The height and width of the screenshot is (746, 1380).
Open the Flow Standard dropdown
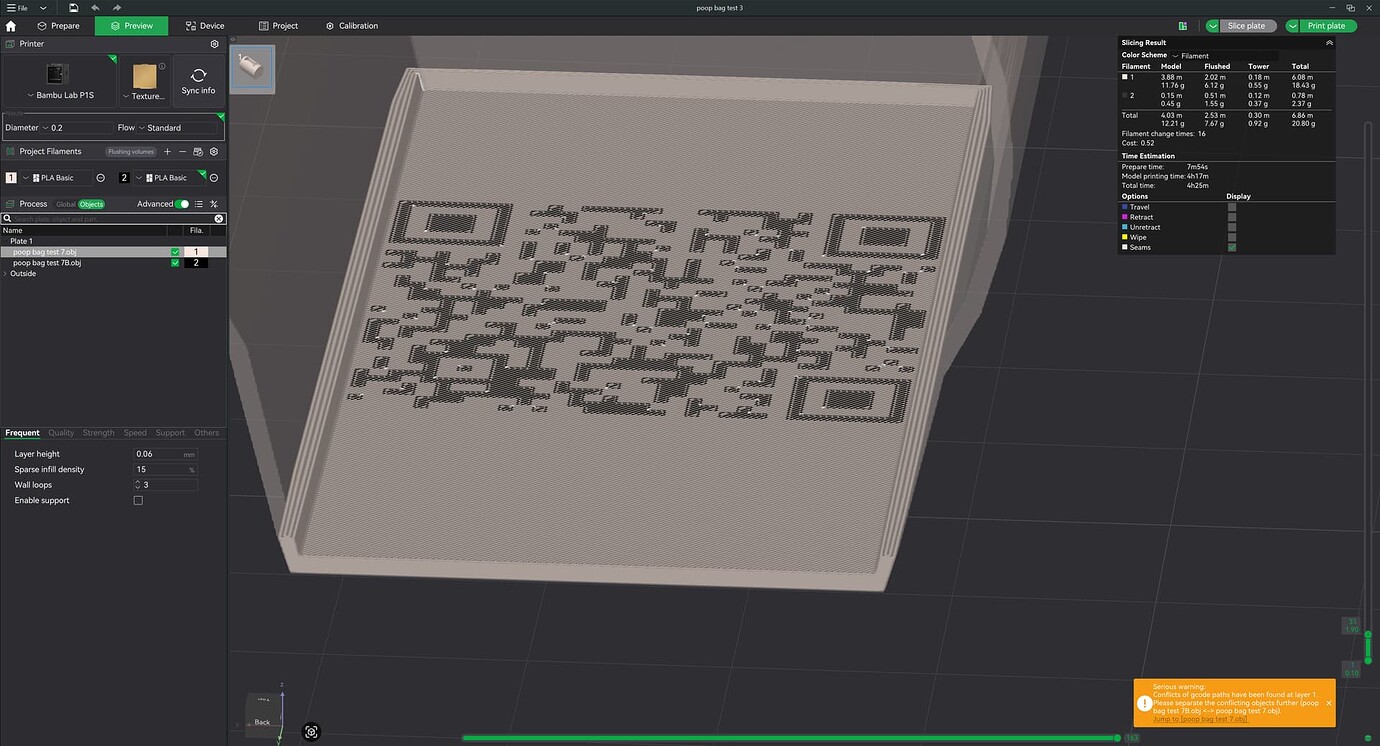pyautogui.click(x=179, y=128)
